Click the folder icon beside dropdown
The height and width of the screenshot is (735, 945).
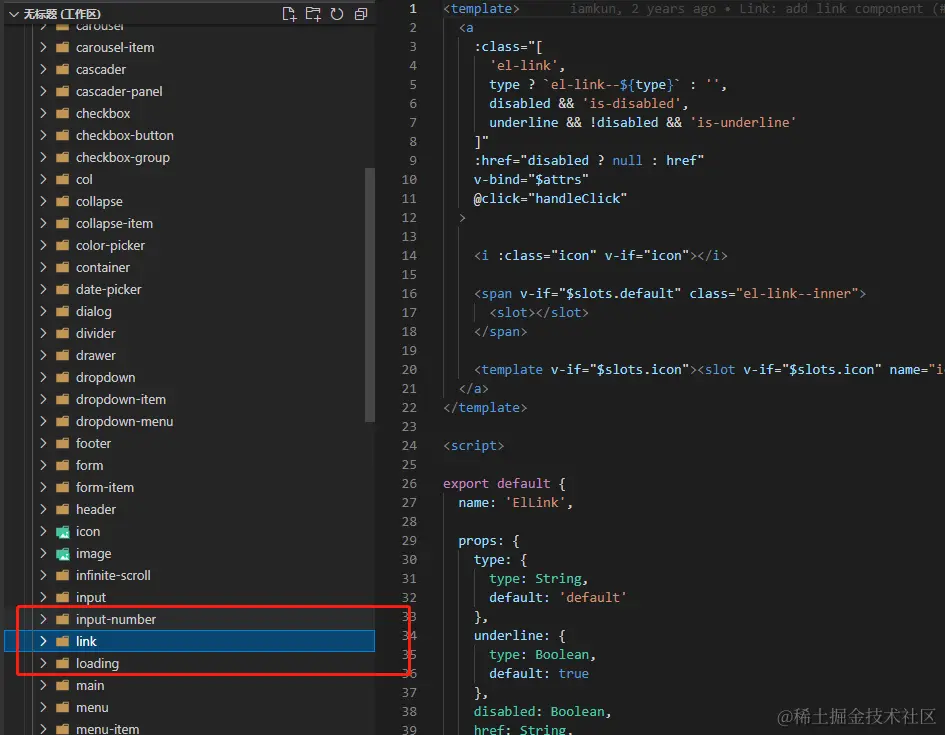(x=63, y=378)
